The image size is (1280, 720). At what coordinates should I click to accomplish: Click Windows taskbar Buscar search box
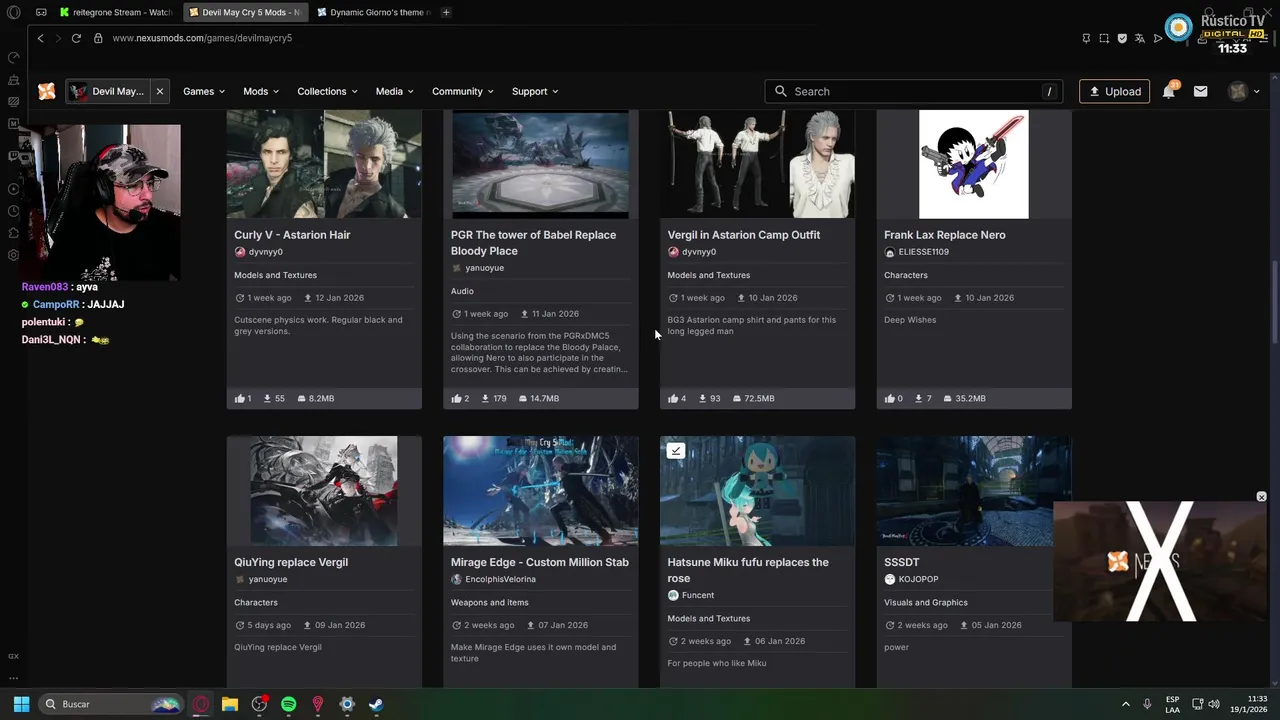coord(111,704)
